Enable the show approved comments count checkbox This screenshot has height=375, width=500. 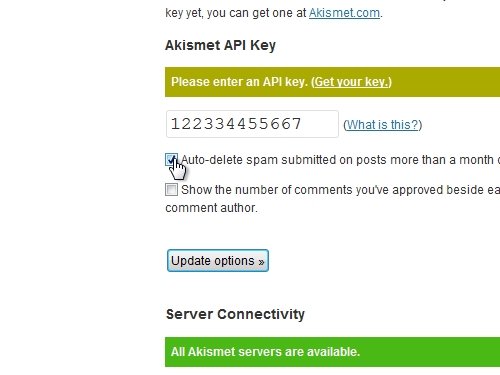(x=171, y=190)
